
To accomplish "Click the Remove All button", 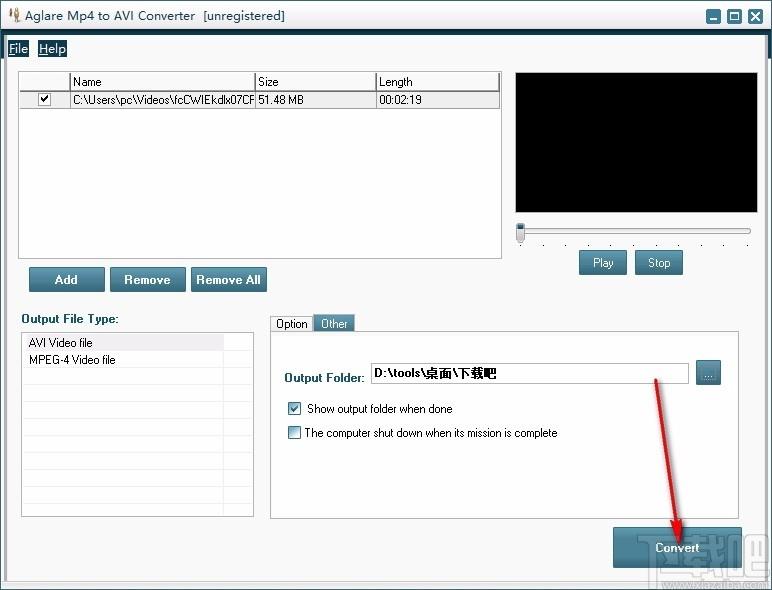I will point(228,280).
